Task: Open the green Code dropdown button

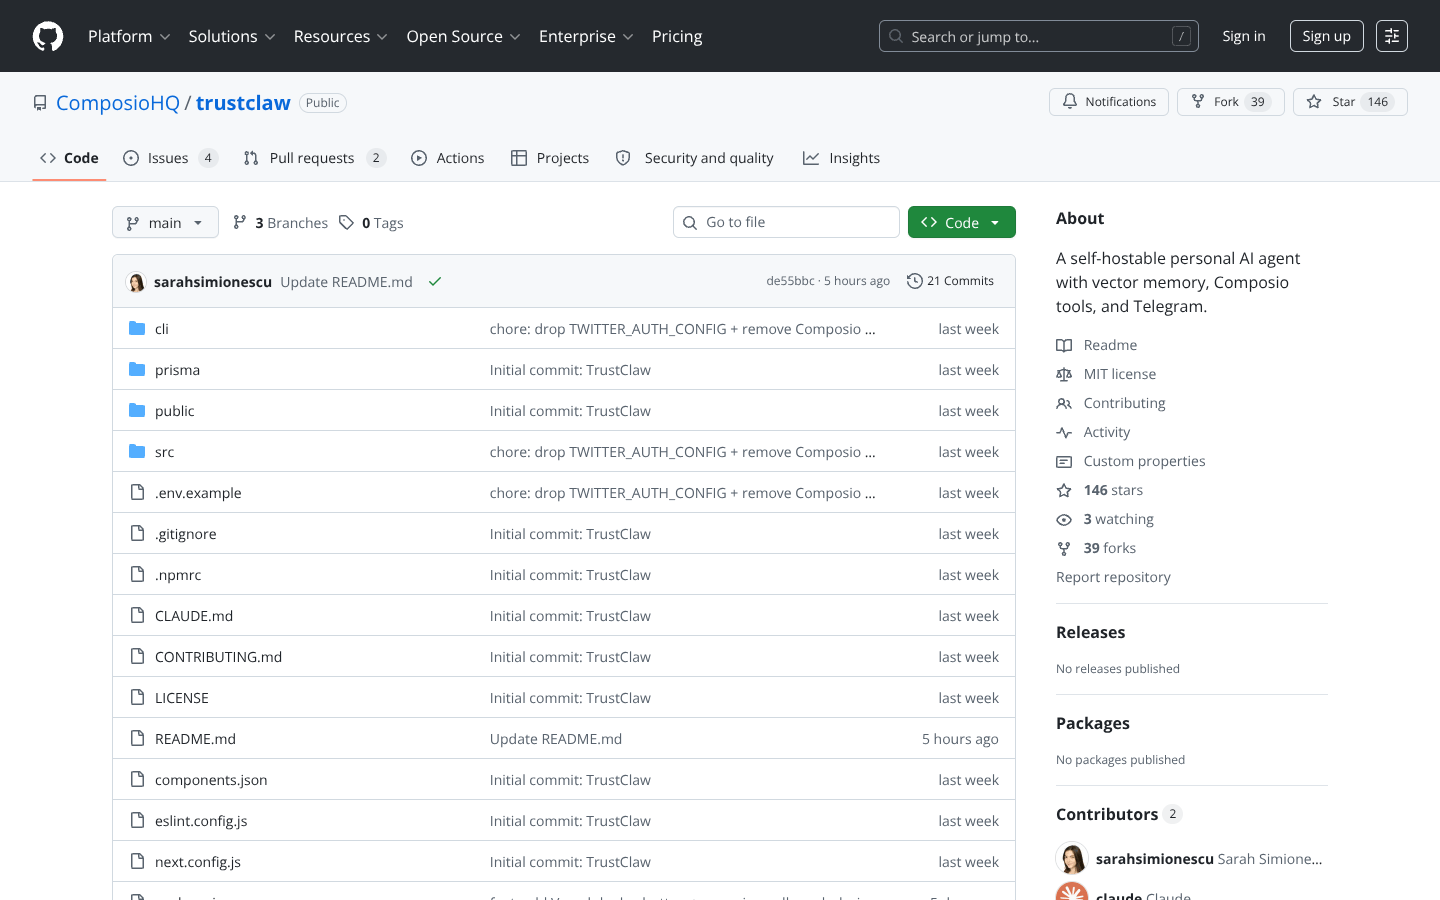Action: pos(962,222)
